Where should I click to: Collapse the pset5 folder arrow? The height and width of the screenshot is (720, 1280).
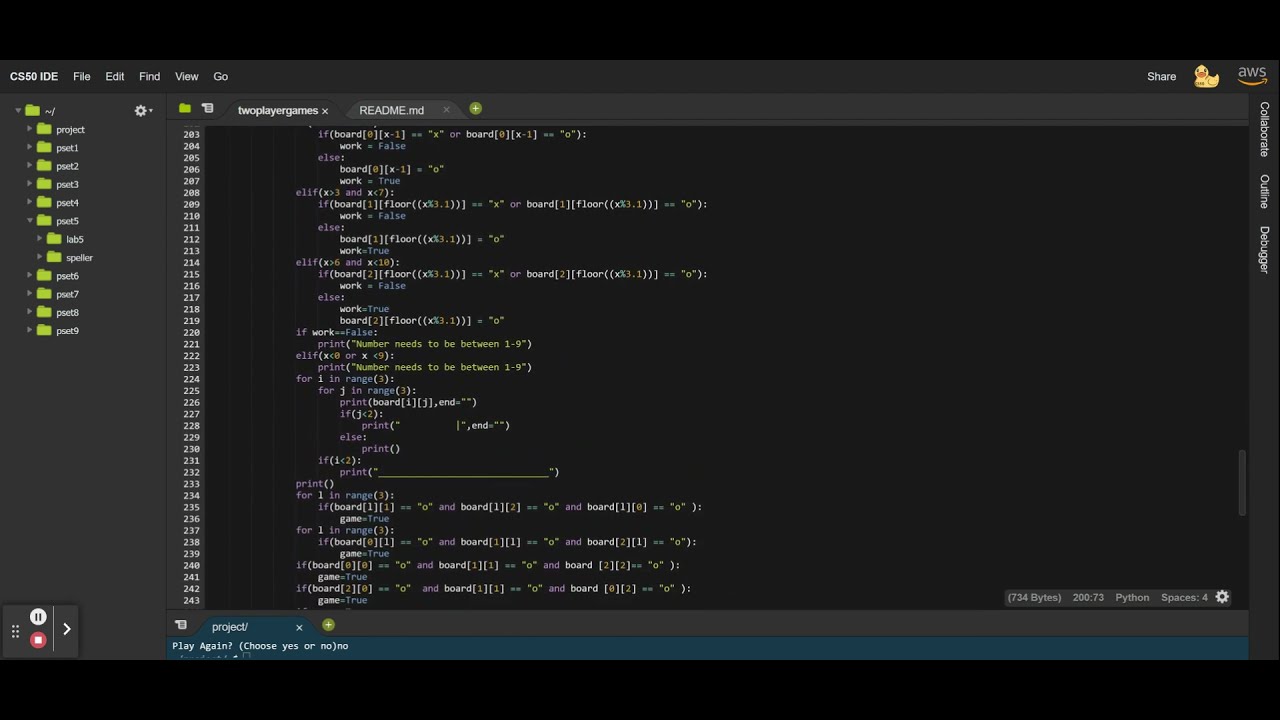pyautogui.click(x=30, y=221)
